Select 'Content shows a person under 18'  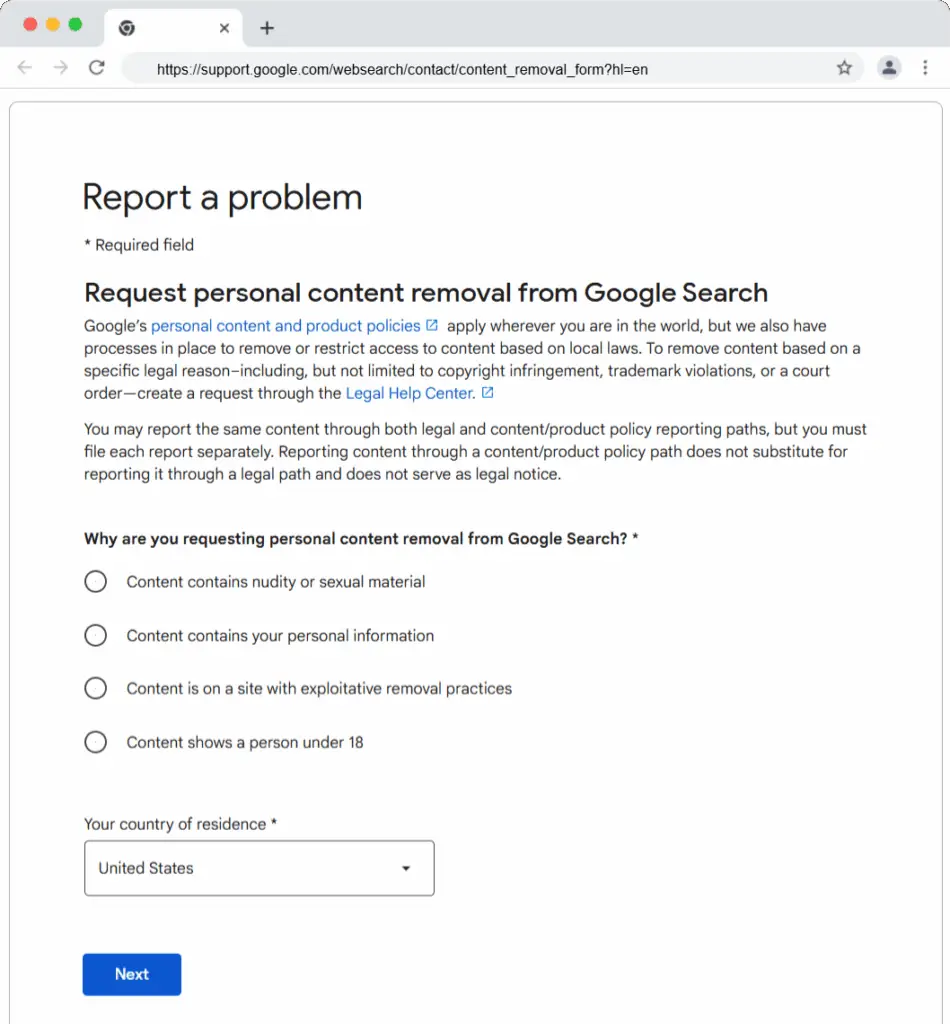[96, 743]
